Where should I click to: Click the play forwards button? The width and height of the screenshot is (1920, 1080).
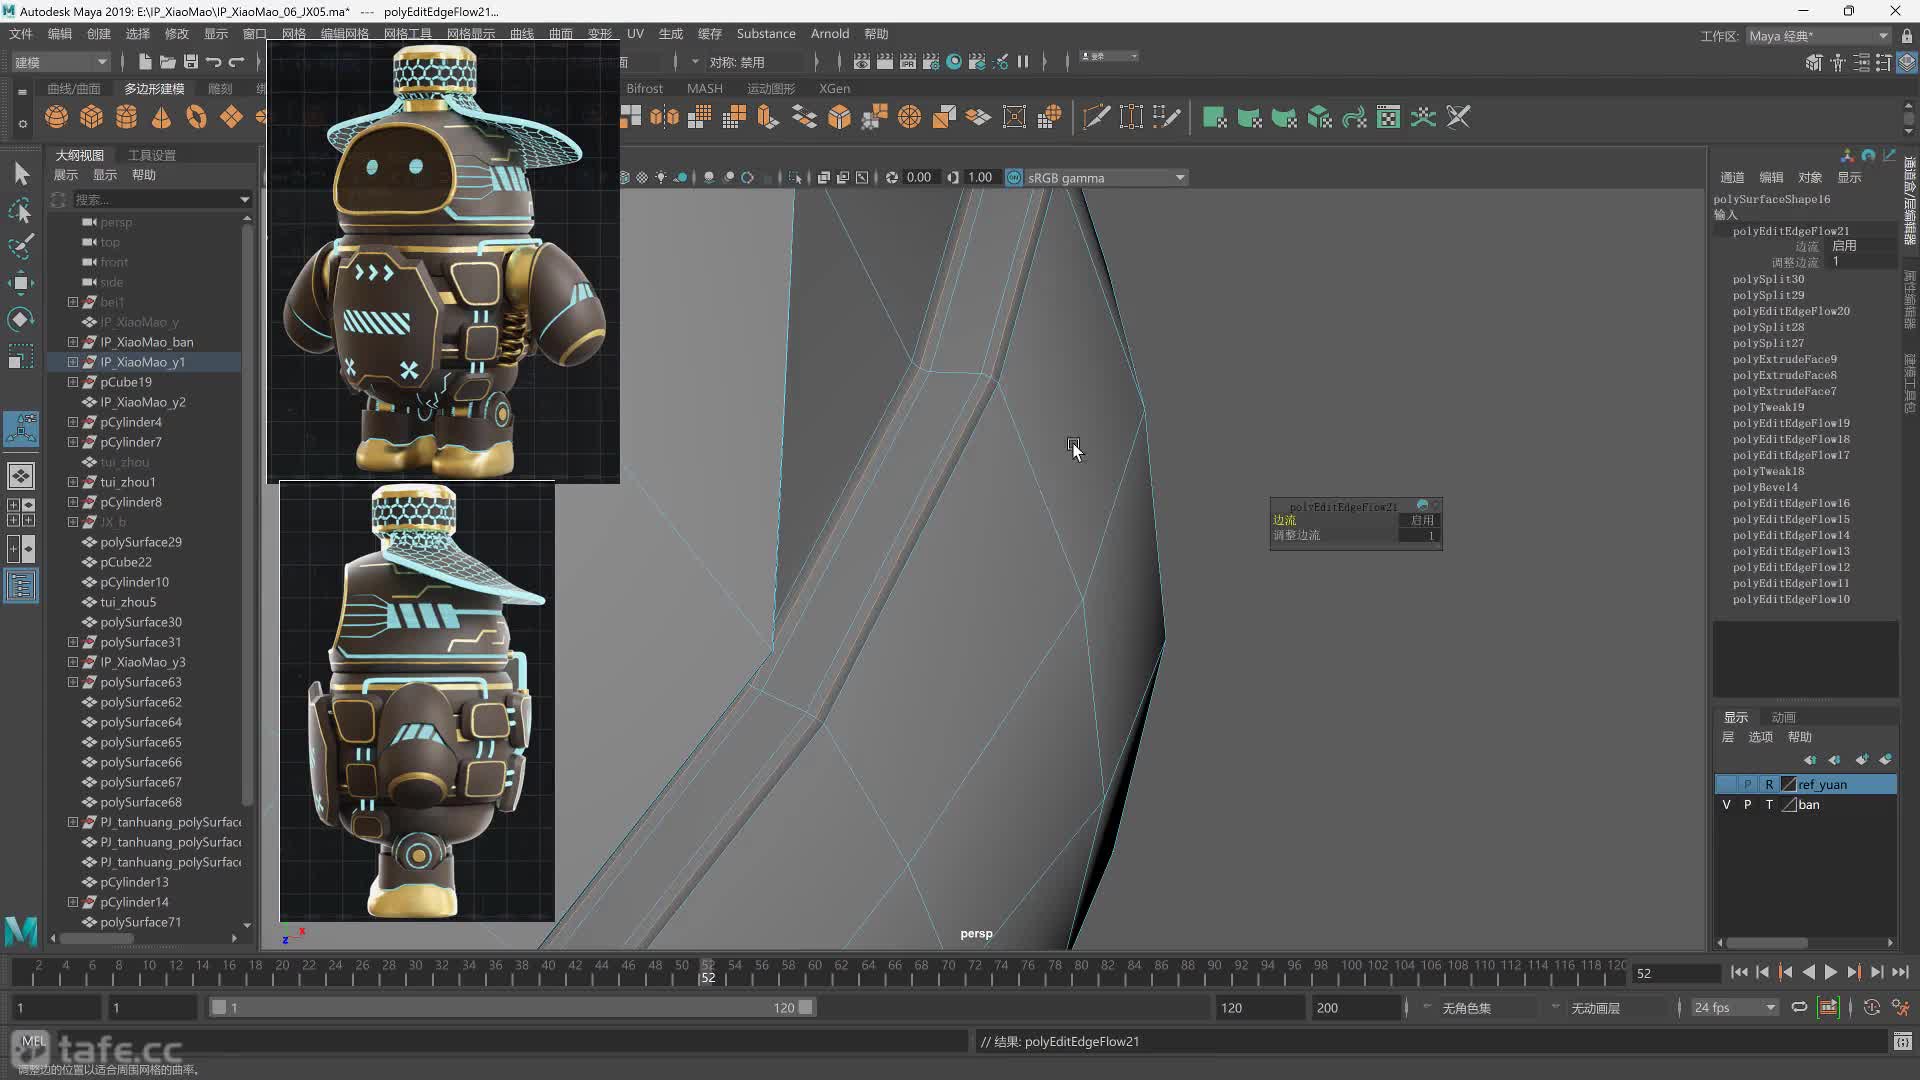click(x=1830, y=972)
